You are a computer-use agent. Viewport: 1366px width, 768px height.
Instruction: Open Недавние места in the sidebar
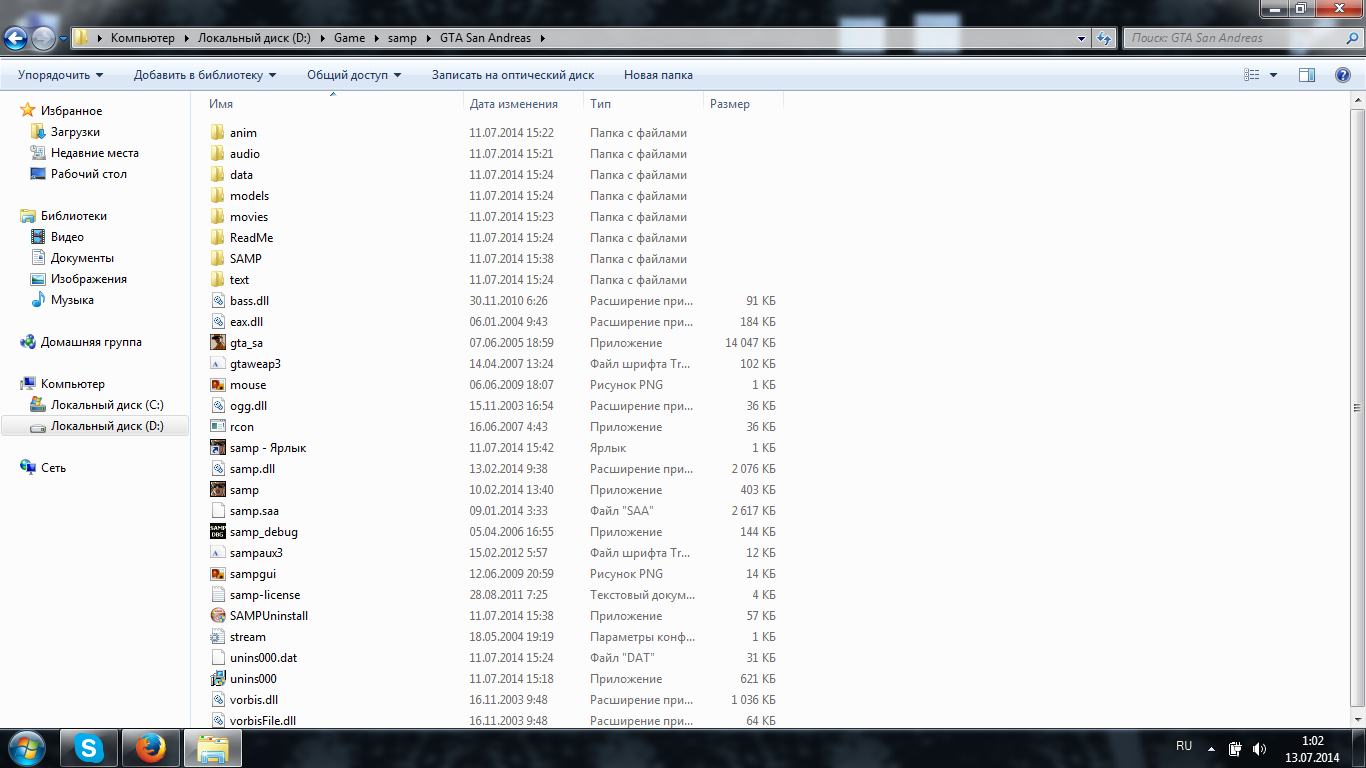coord(95,153)
